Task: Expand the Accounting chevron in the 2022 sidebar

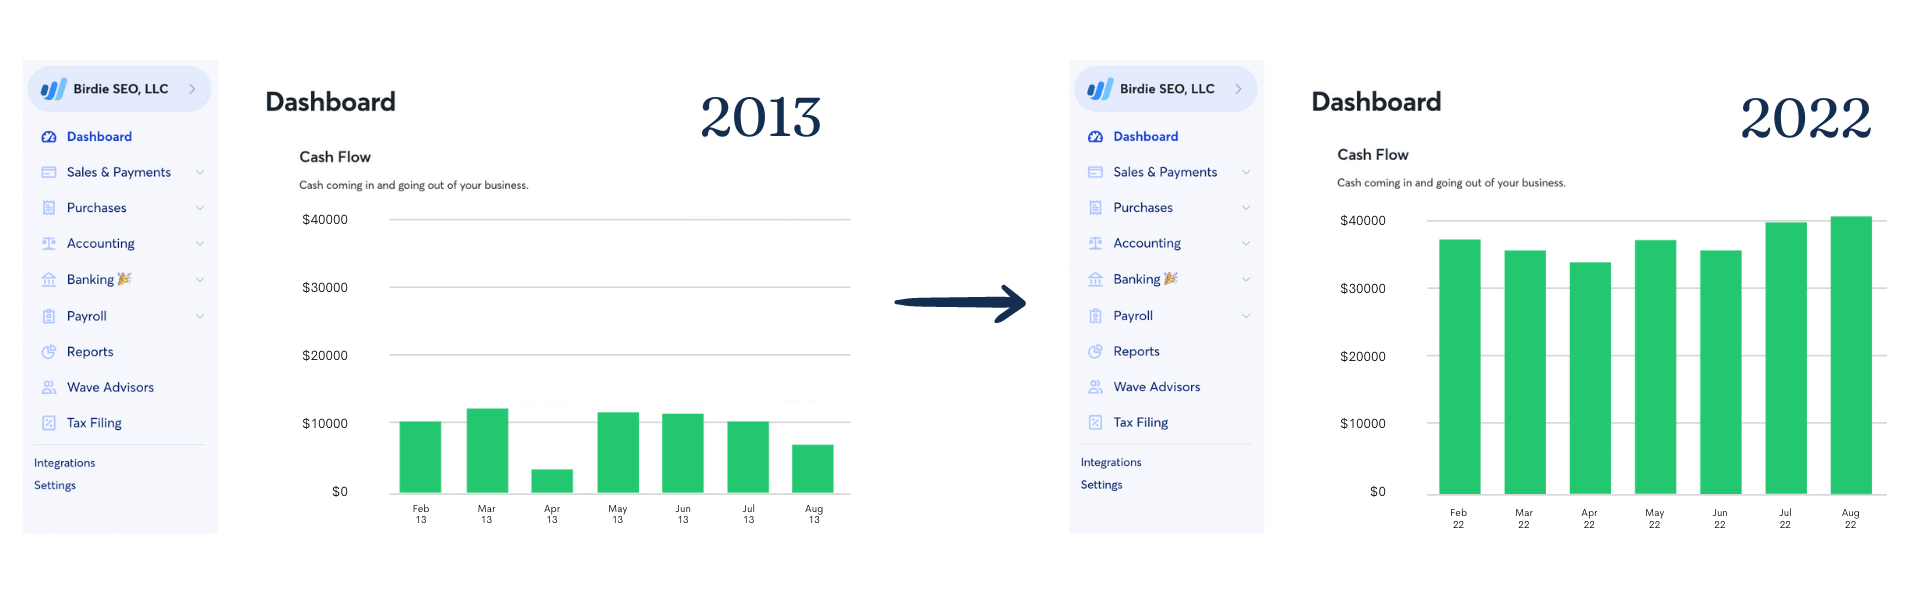Action: coord(1246,243)
